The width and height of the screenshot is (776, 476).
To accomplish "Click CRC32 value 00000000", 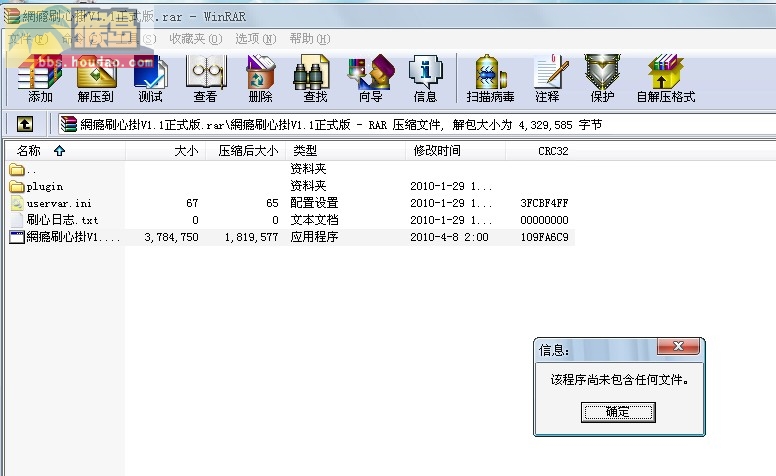I will 544,220.
